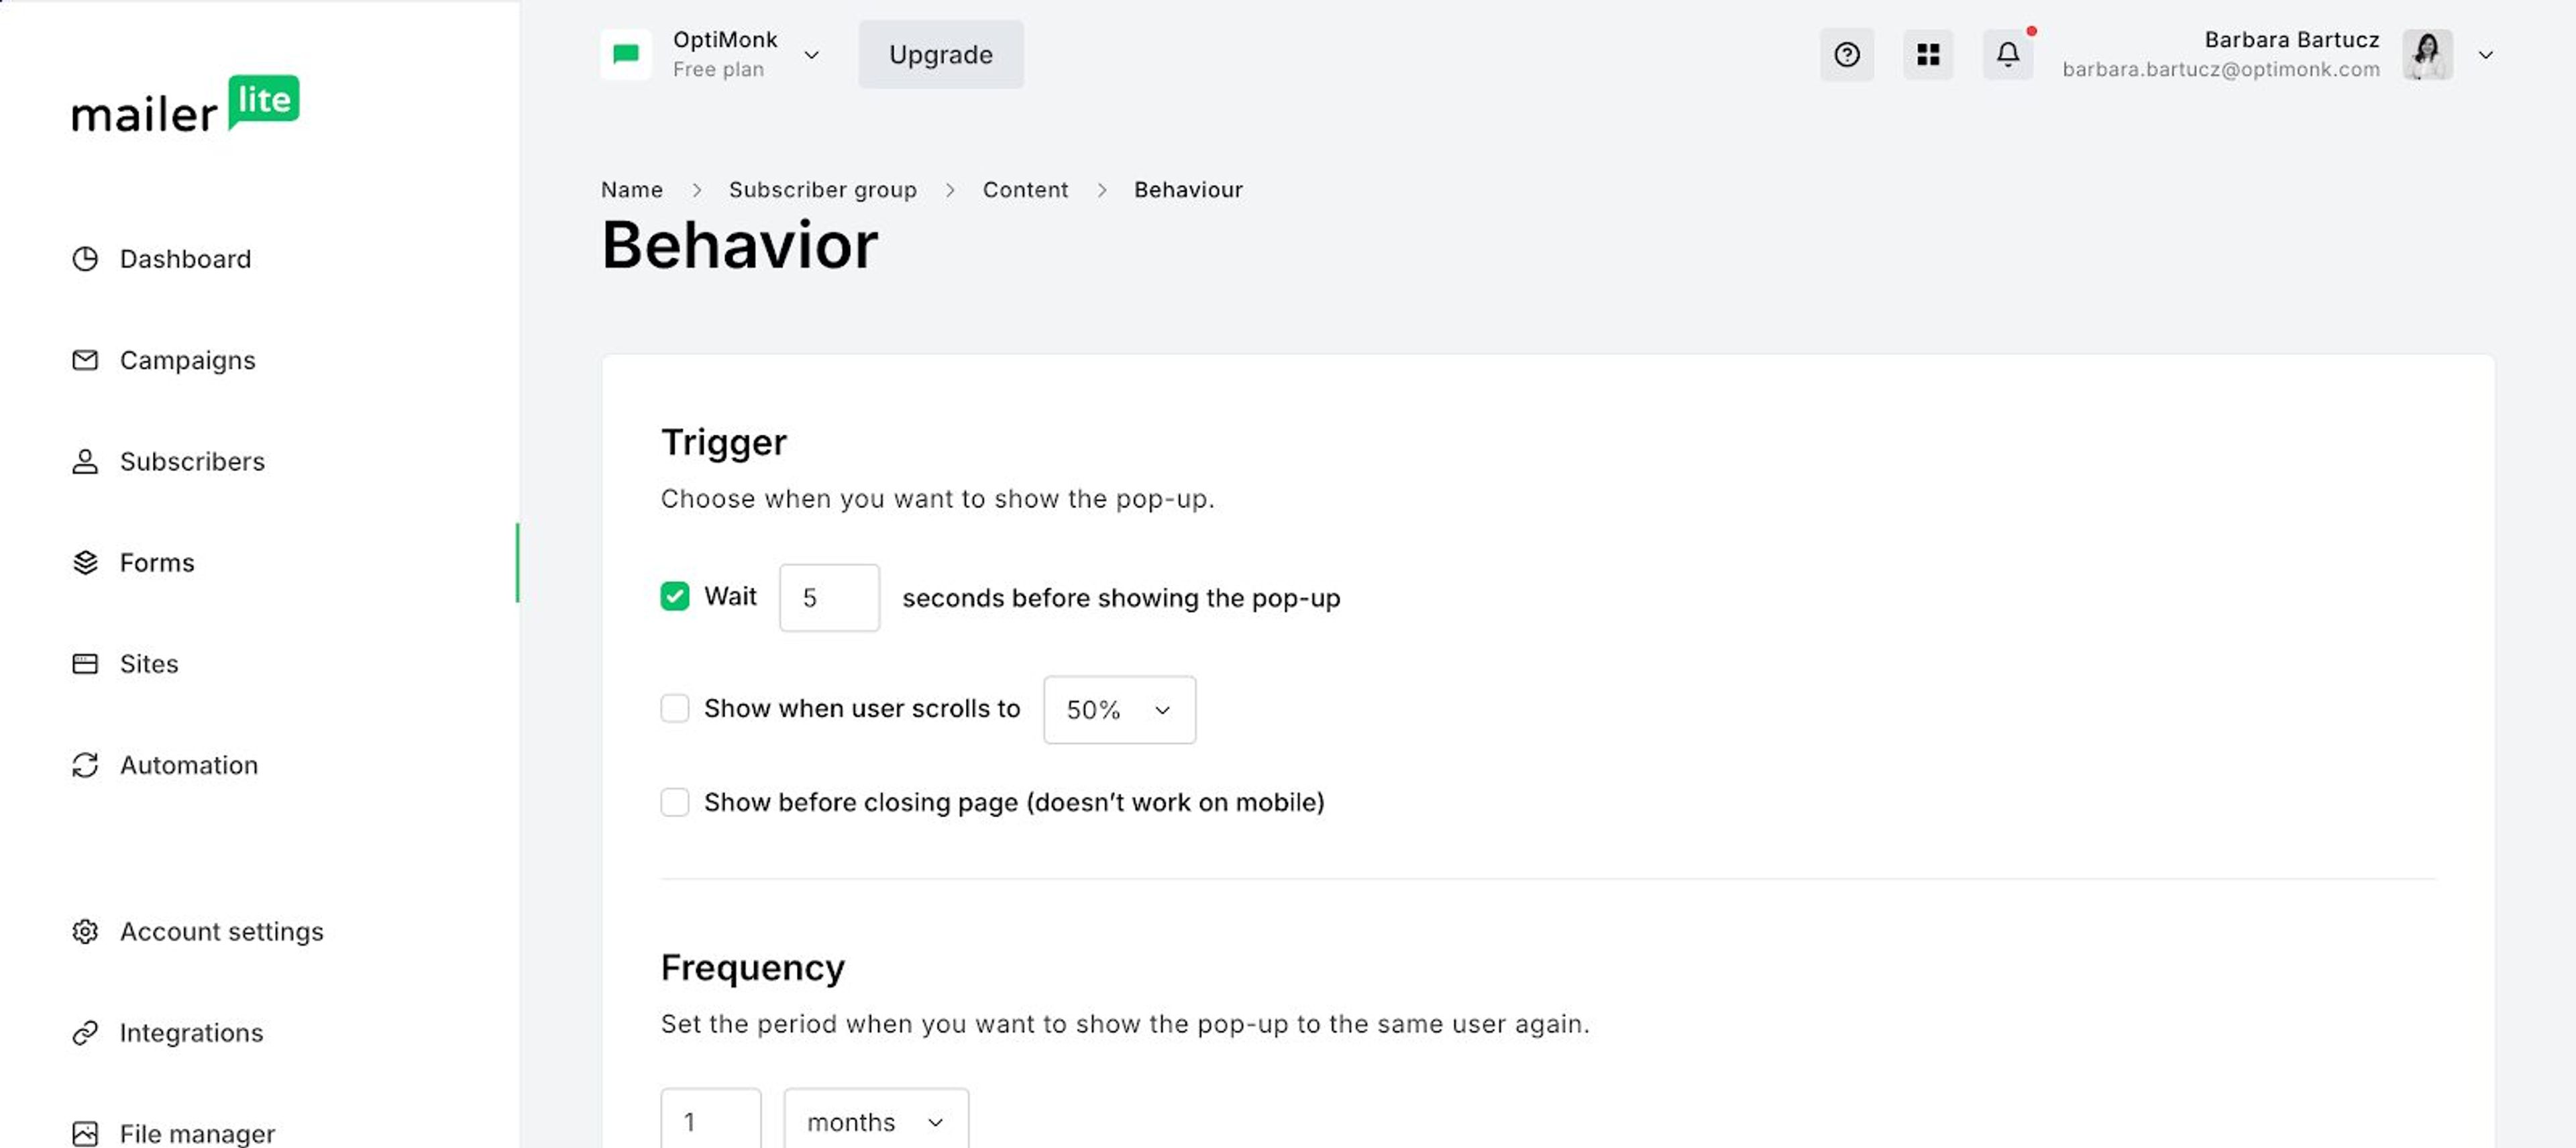2576x1148 pixels.
Task: Check notifications via the bell icon
Action: [x=2008, y=54]
